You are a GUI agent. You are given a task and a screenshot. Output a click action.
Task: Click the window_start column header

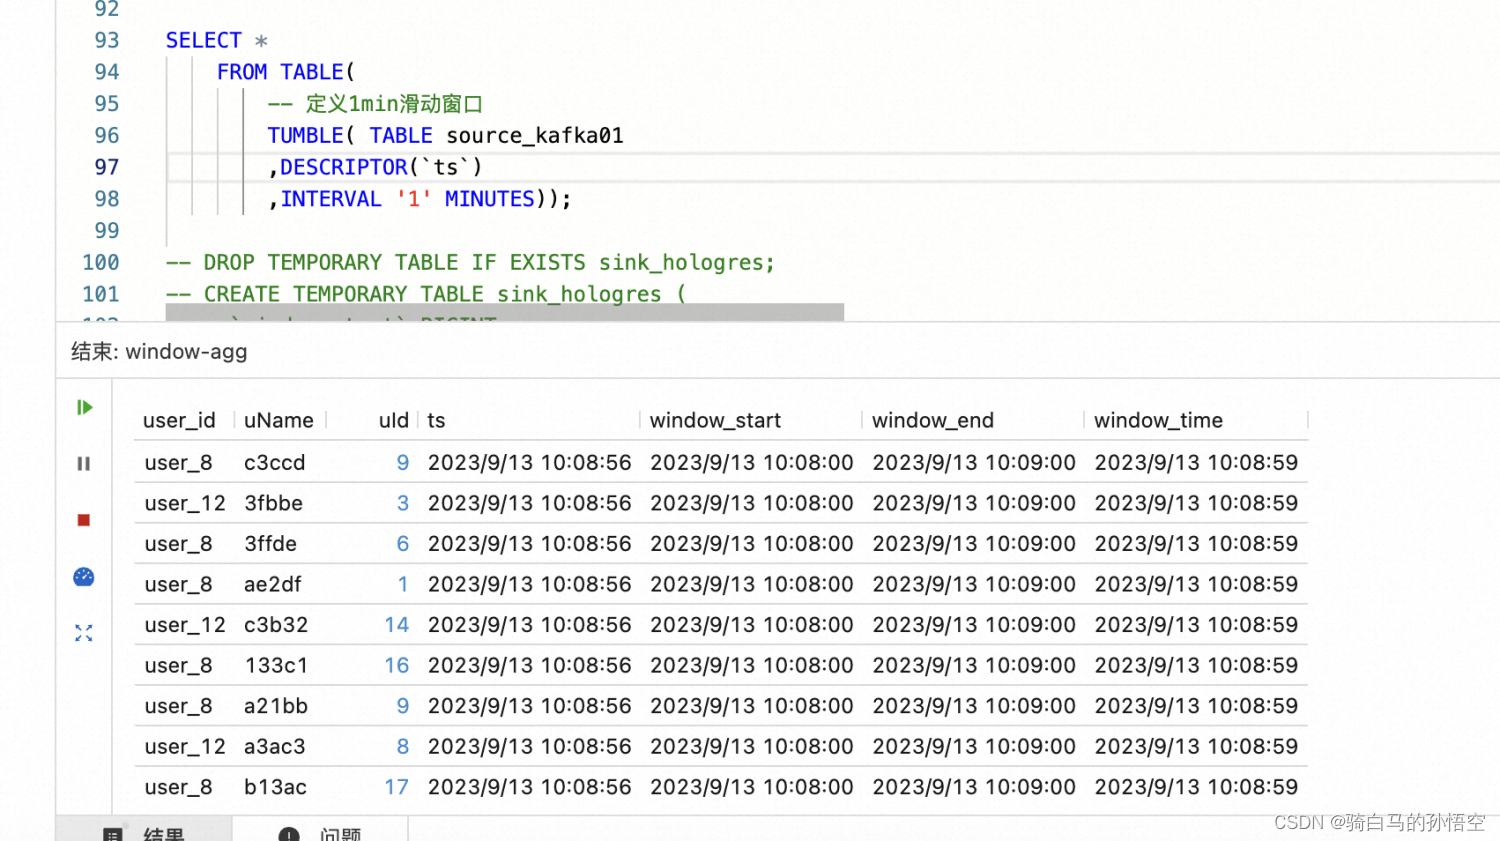point(715,421)
